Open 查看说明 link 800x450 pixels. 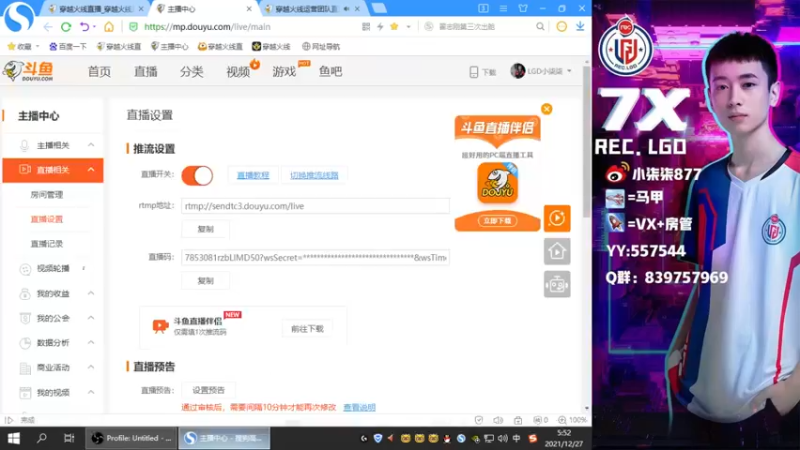click(x=359, y=407)
